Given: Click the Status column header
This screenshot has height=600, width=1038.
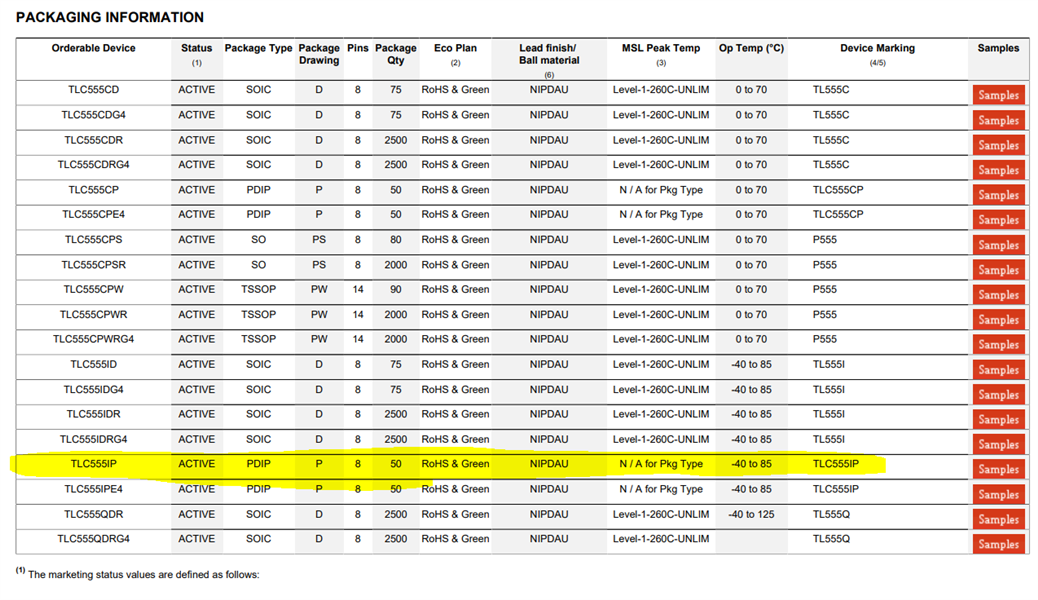Looking at the screenshot, I should [197, 48].
